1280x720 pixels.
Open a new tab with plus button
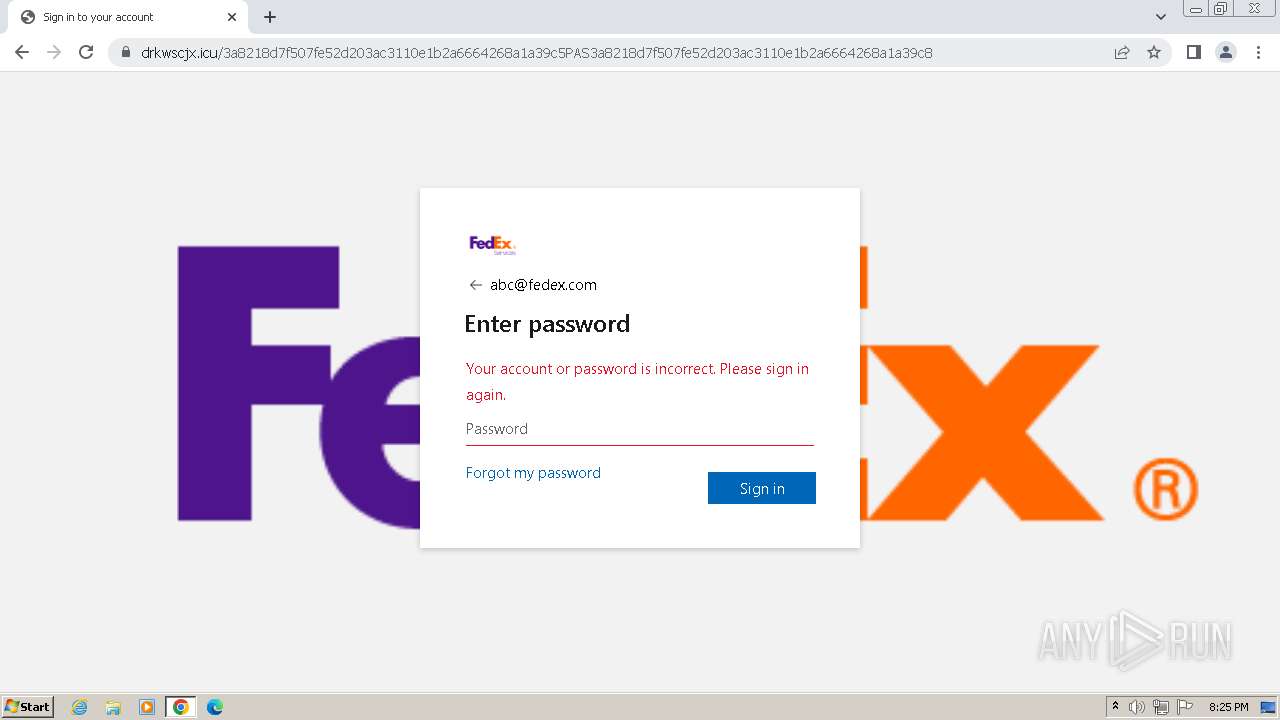pyautogui.click(x=270, y=17)
